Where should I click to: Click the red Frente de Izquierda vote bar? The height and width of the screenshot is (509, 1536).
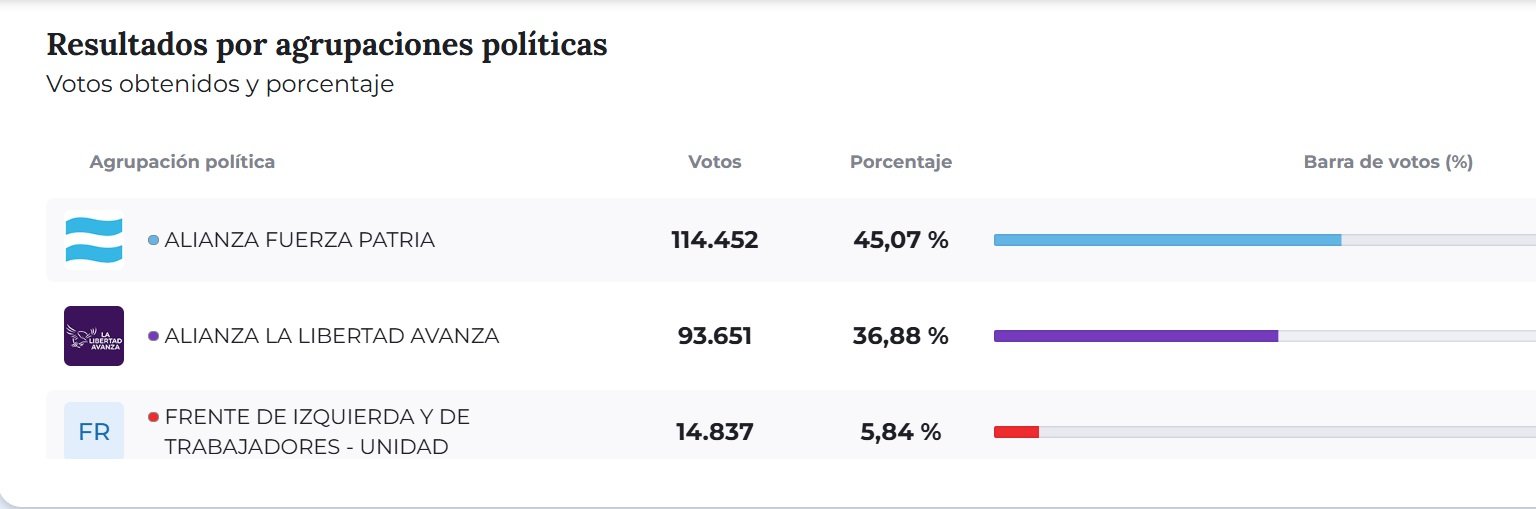[x=1016, y=432]
